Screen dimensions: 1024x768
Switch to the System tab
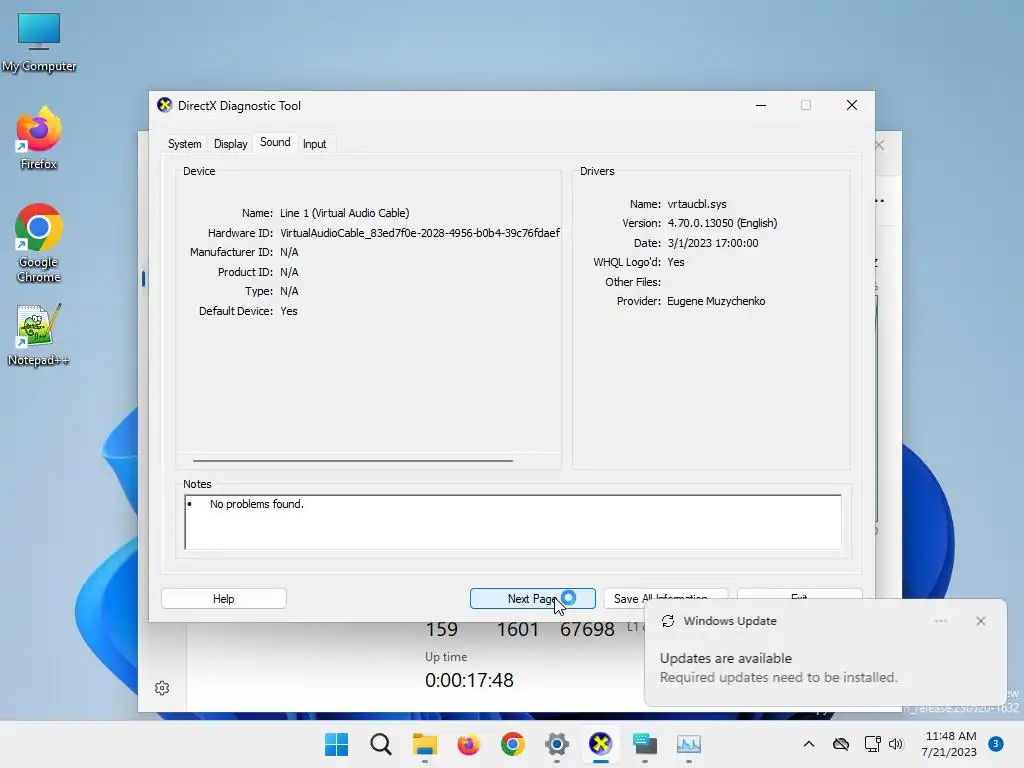click(x=184, y=144)
